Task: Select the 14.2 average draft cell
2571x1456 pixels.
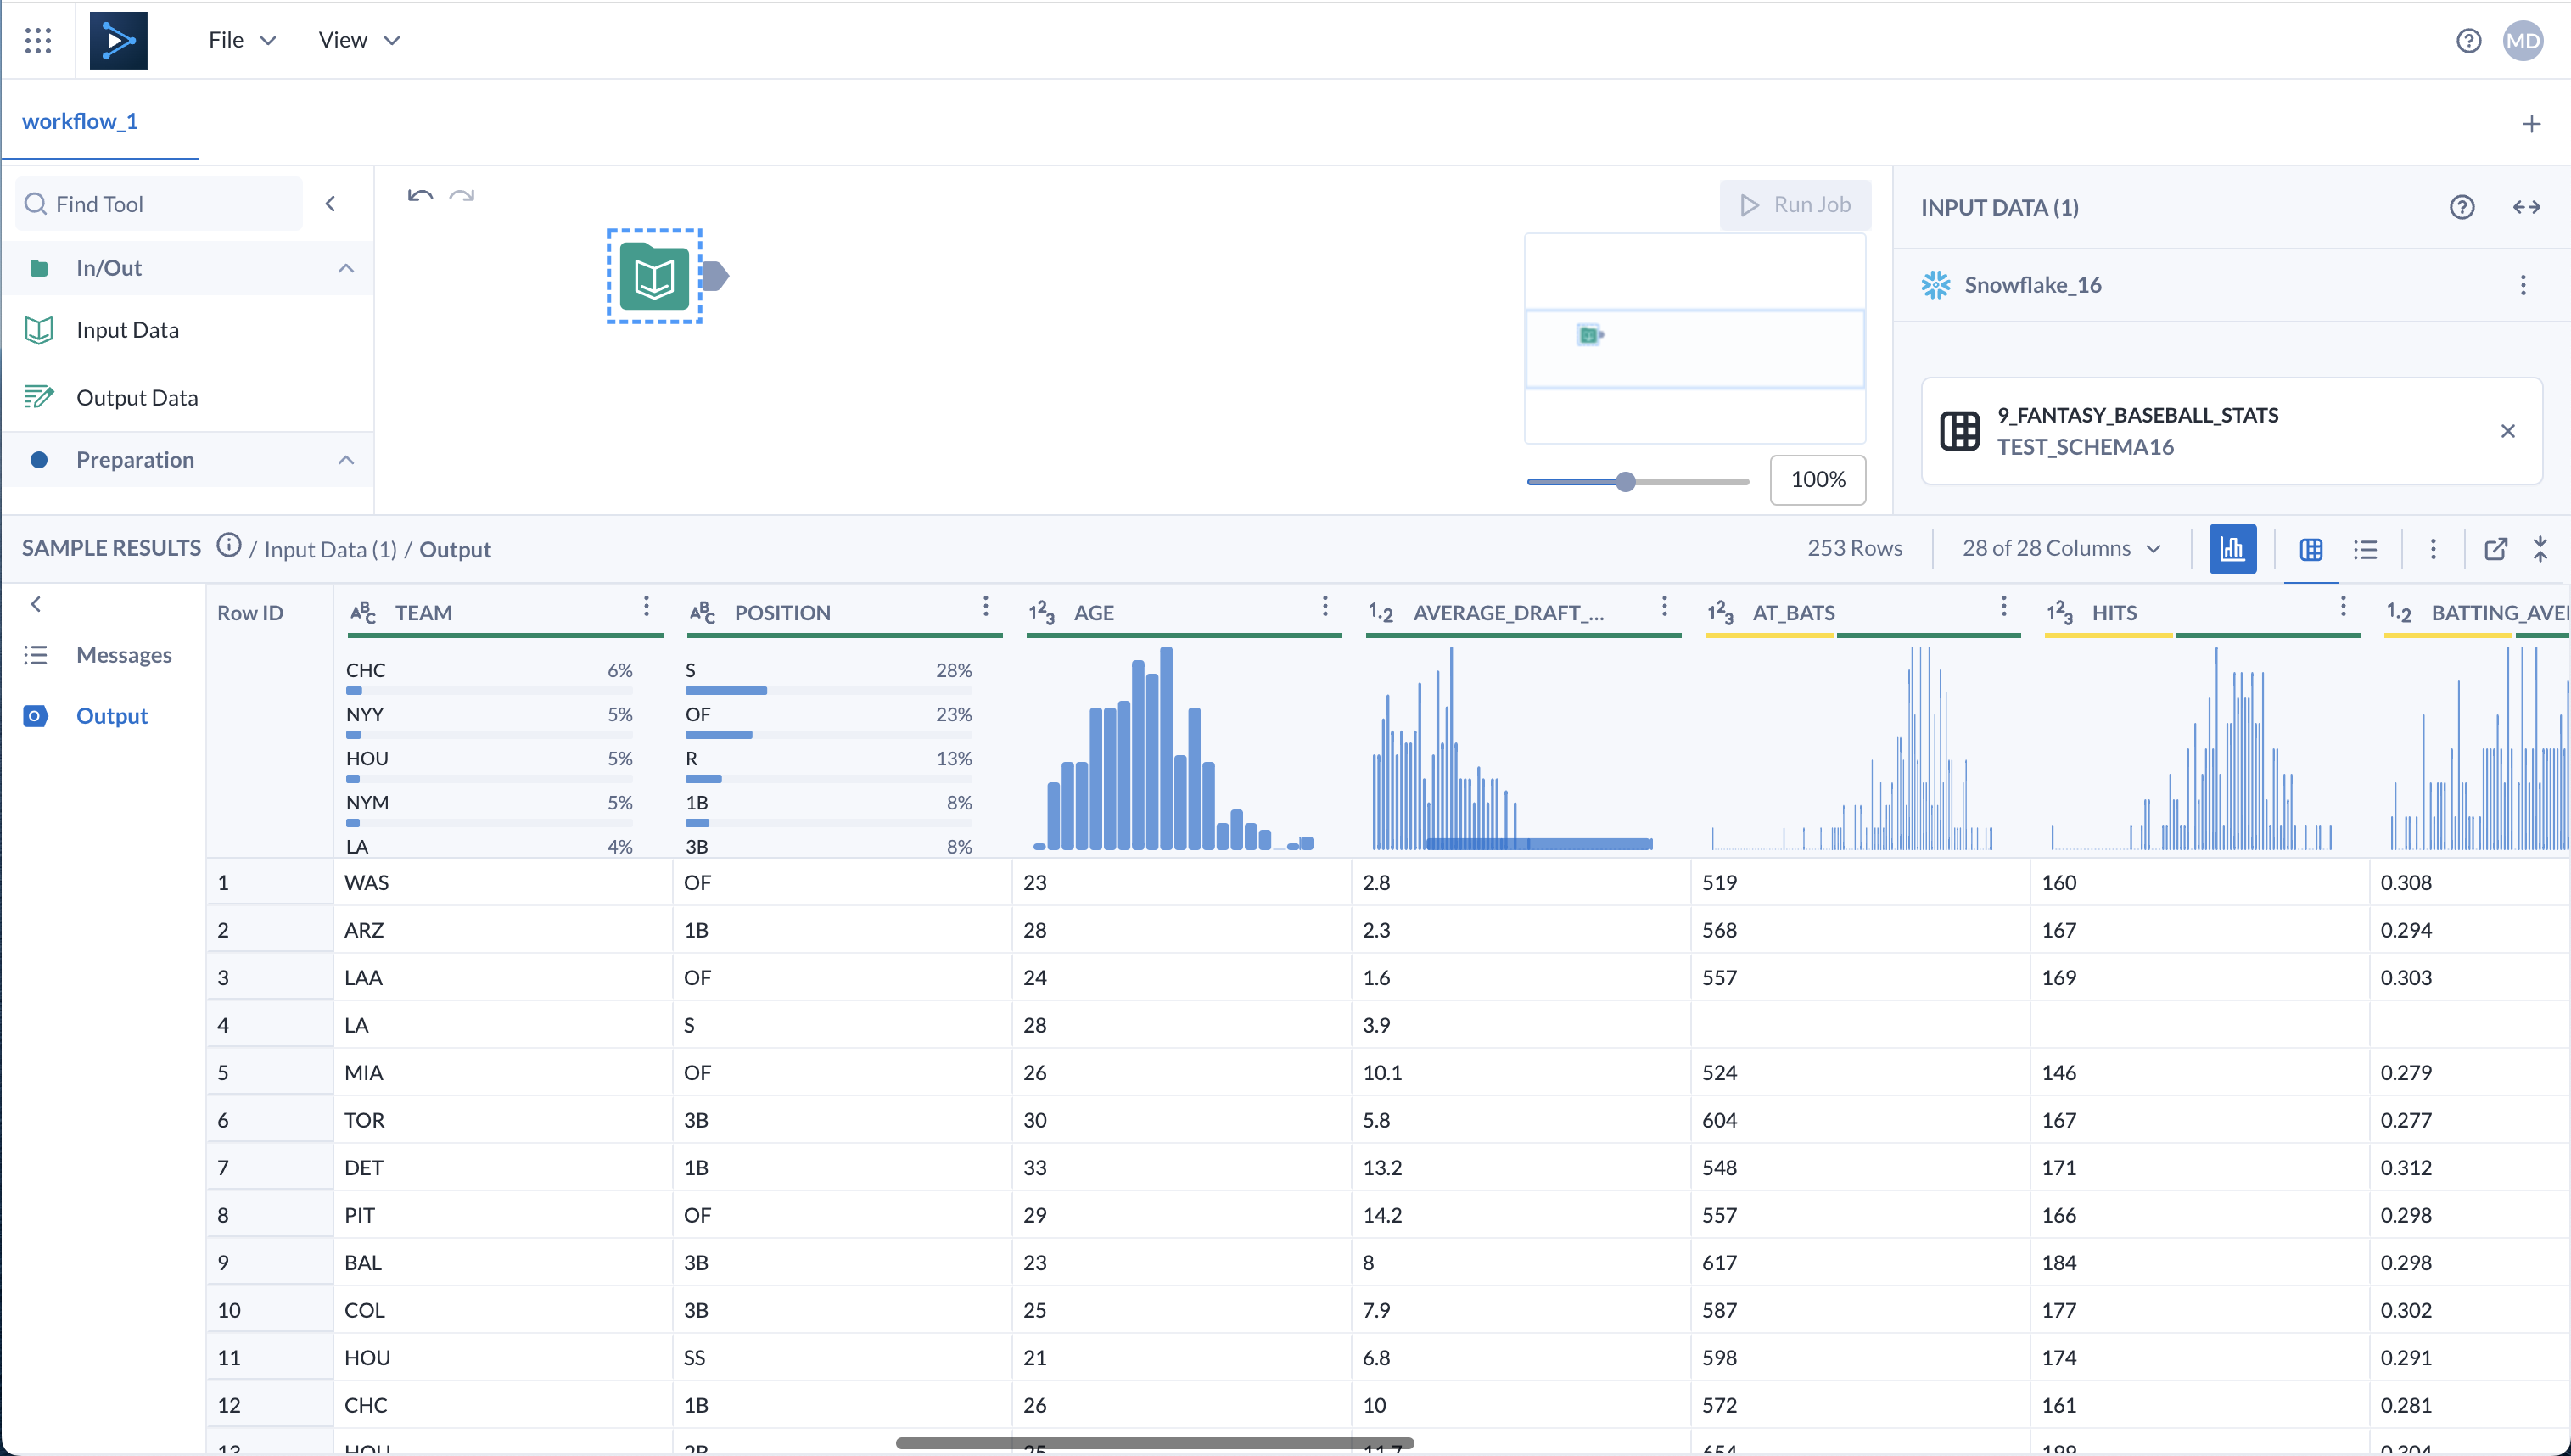Action: (1520, 1215)
